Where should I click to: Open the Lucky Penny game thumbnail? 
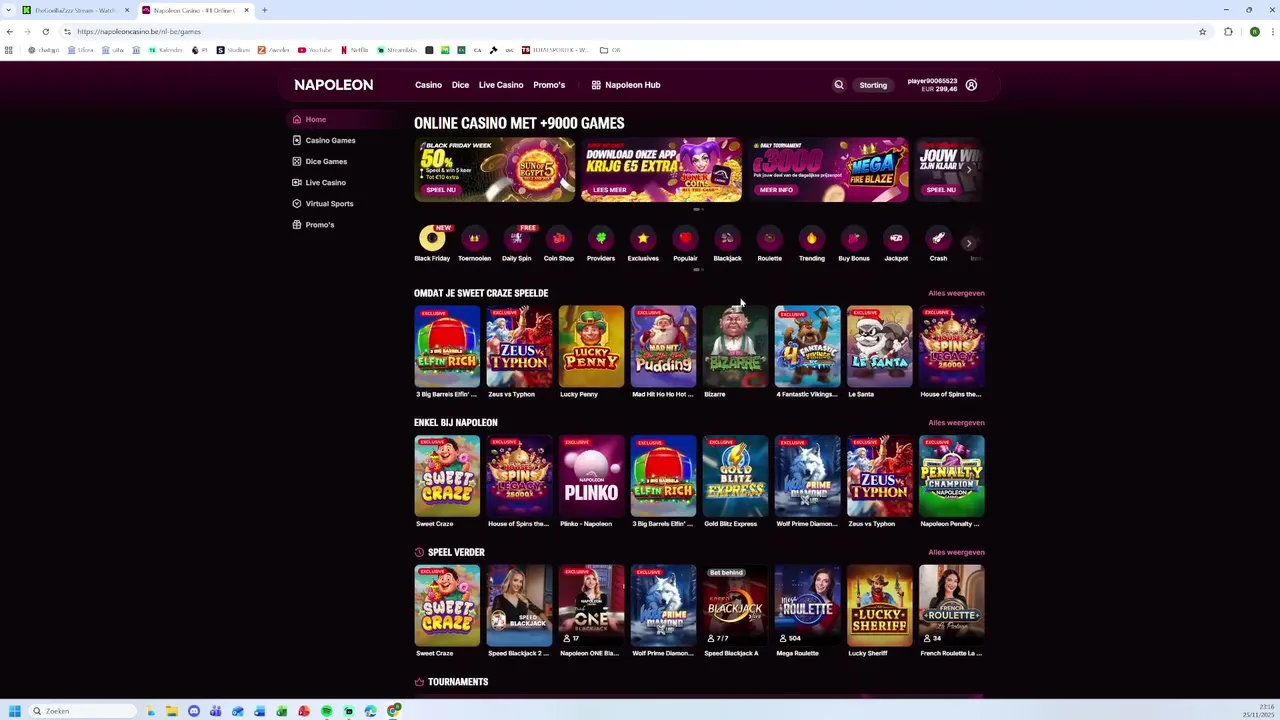click(x=591, y=346)
